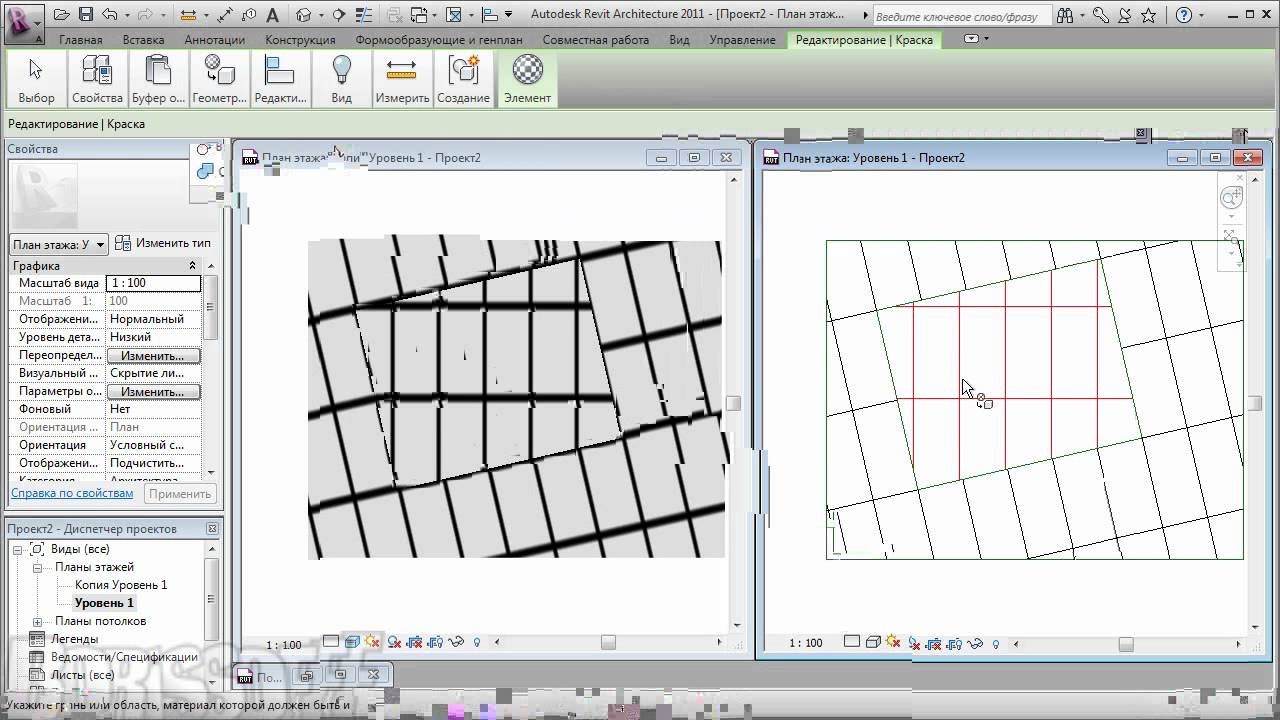This screenshot has width=1280, height=720.
Task: Open the Геометрия ribbon panel
Action: pyautogui.click(x=219, y=80)
